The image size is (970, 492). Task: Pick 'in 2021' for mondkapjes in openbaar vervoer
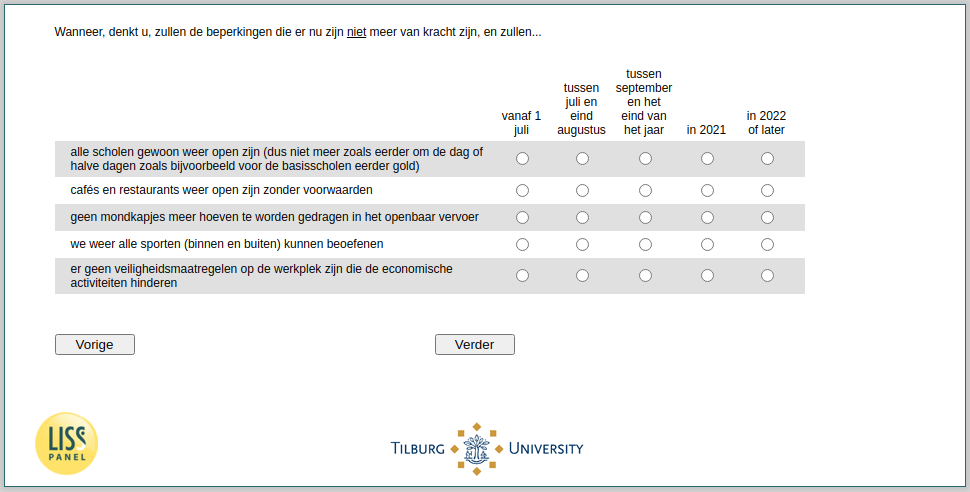tap(707, 218)
